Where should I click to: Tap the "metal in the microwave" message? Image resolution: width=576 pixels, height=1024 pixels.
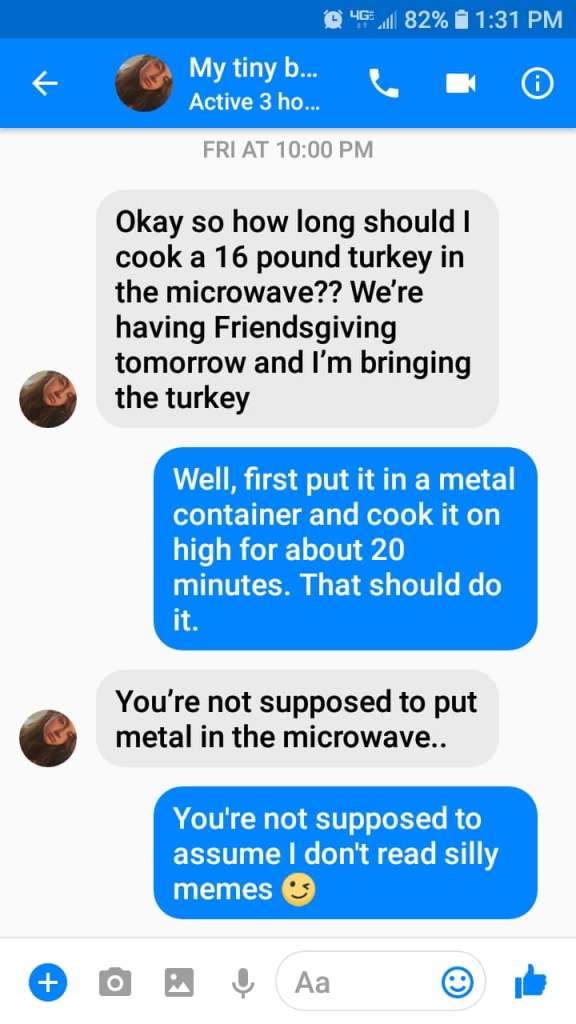[298, 718]
